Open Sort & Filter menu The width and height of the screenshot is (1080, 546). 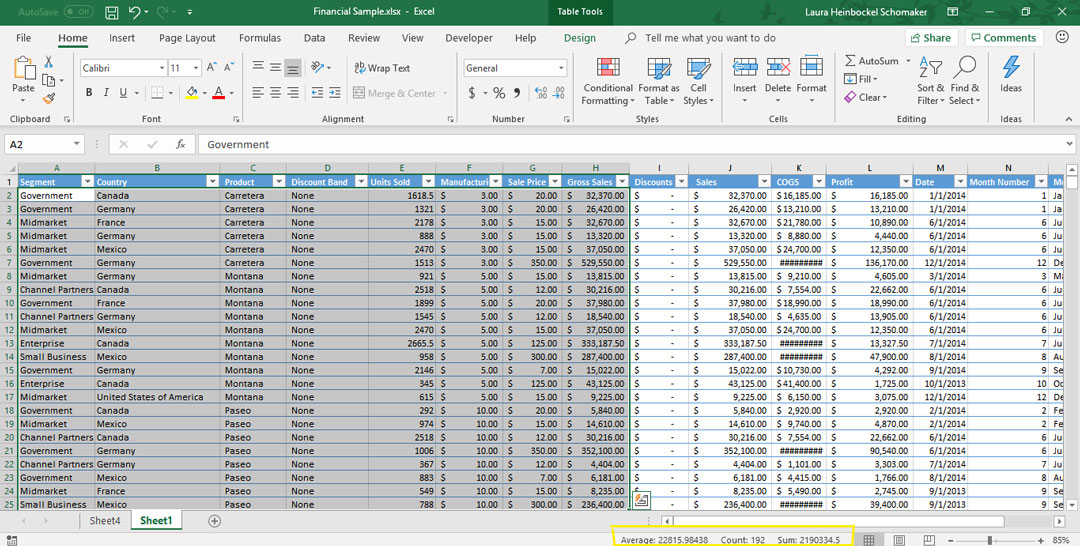click(931, 82)
